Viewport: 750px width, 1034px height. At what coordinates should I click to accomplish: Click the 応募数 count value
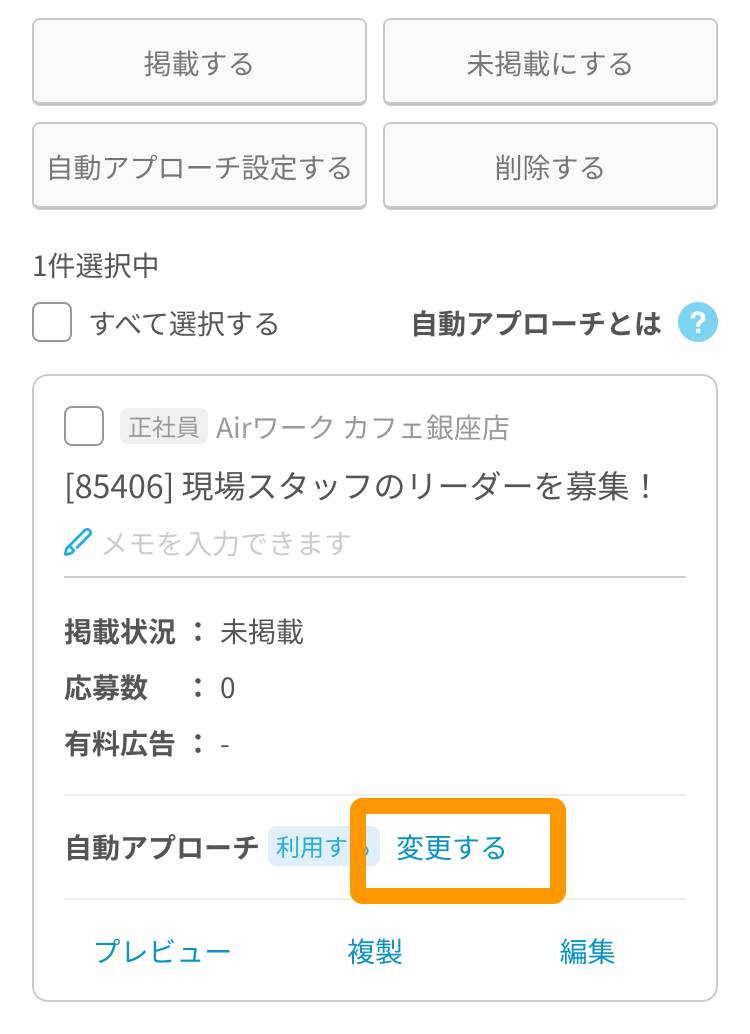pyautogui.click(x=228, y=688)
